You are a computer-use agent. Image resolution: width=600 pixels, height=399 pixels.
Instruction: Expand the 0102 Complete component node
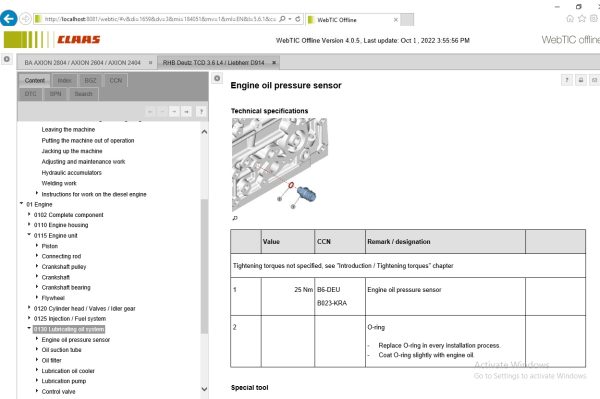[29, 214]
